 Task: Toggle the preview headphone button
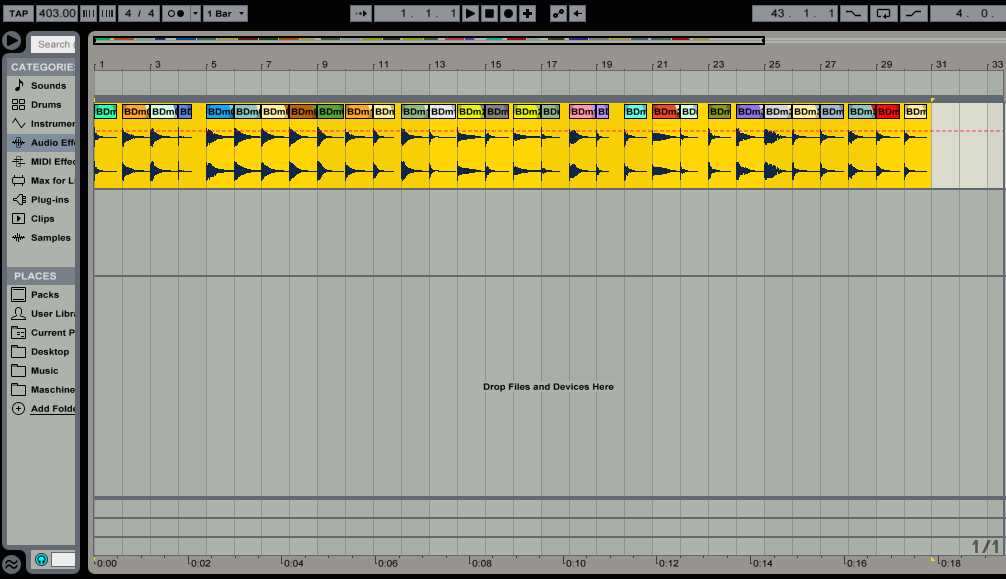pos(41,560)
